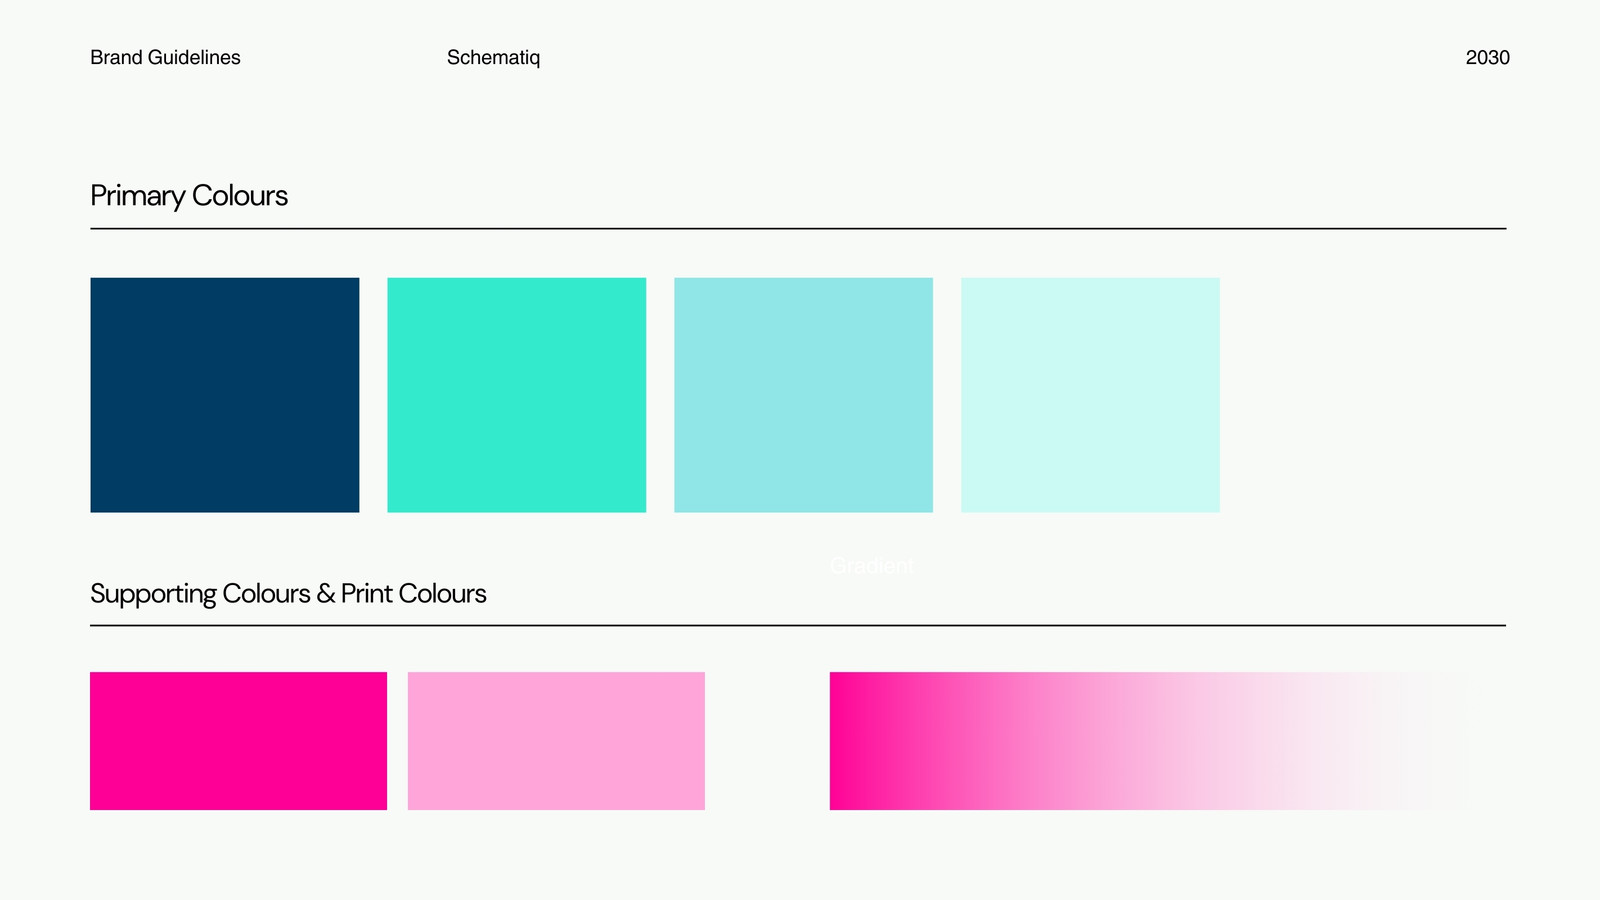This screenshot has height=900, width=1600.
Task: Select the hot pink supporting swatch
Action: [x=238, y=741]
